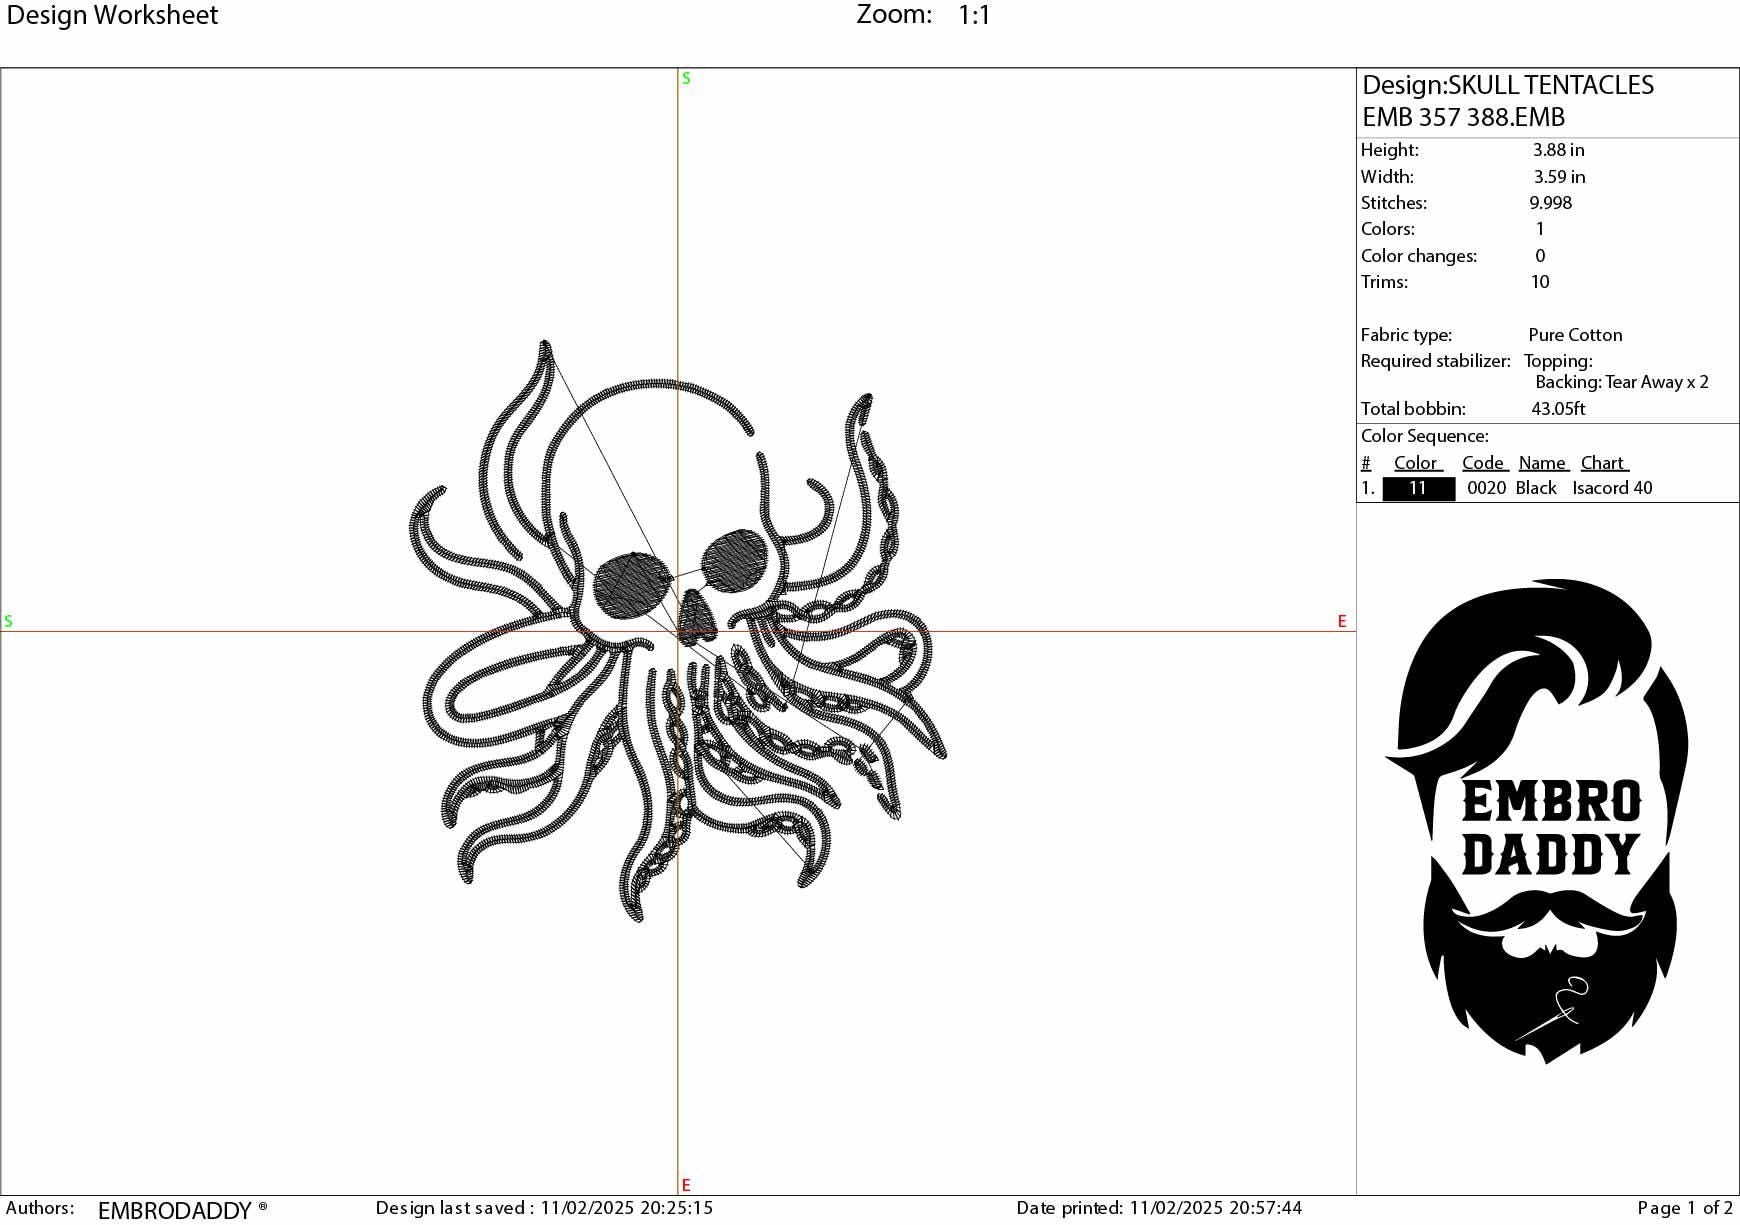Click the 'Zoom: 1:1' label
Screen dimensions: 1740x1225
[923, 15]
